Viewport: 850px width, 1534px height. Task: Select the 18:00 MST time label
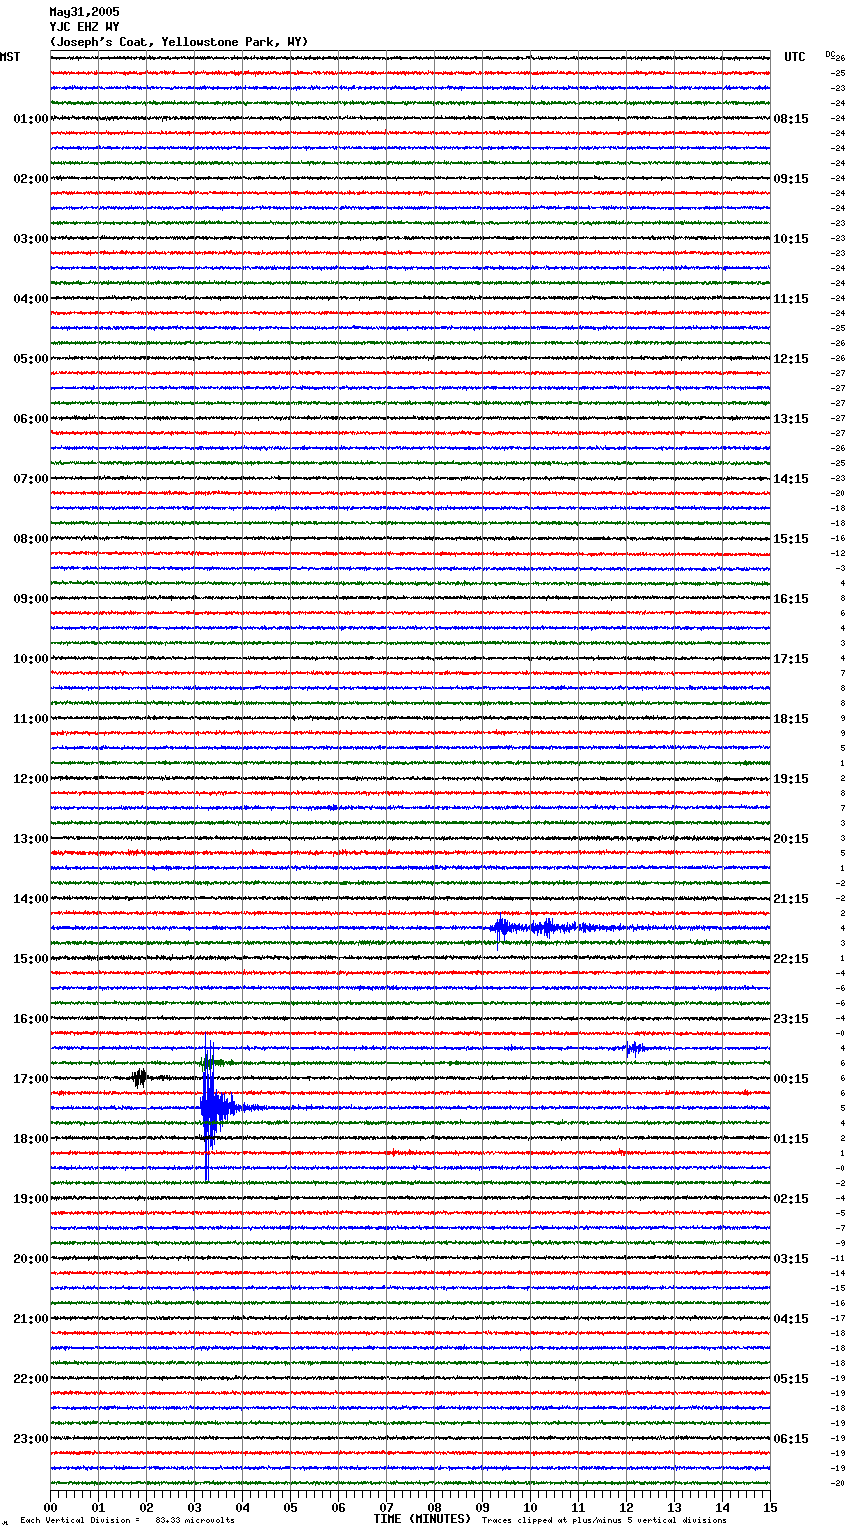coord(31,1139)
